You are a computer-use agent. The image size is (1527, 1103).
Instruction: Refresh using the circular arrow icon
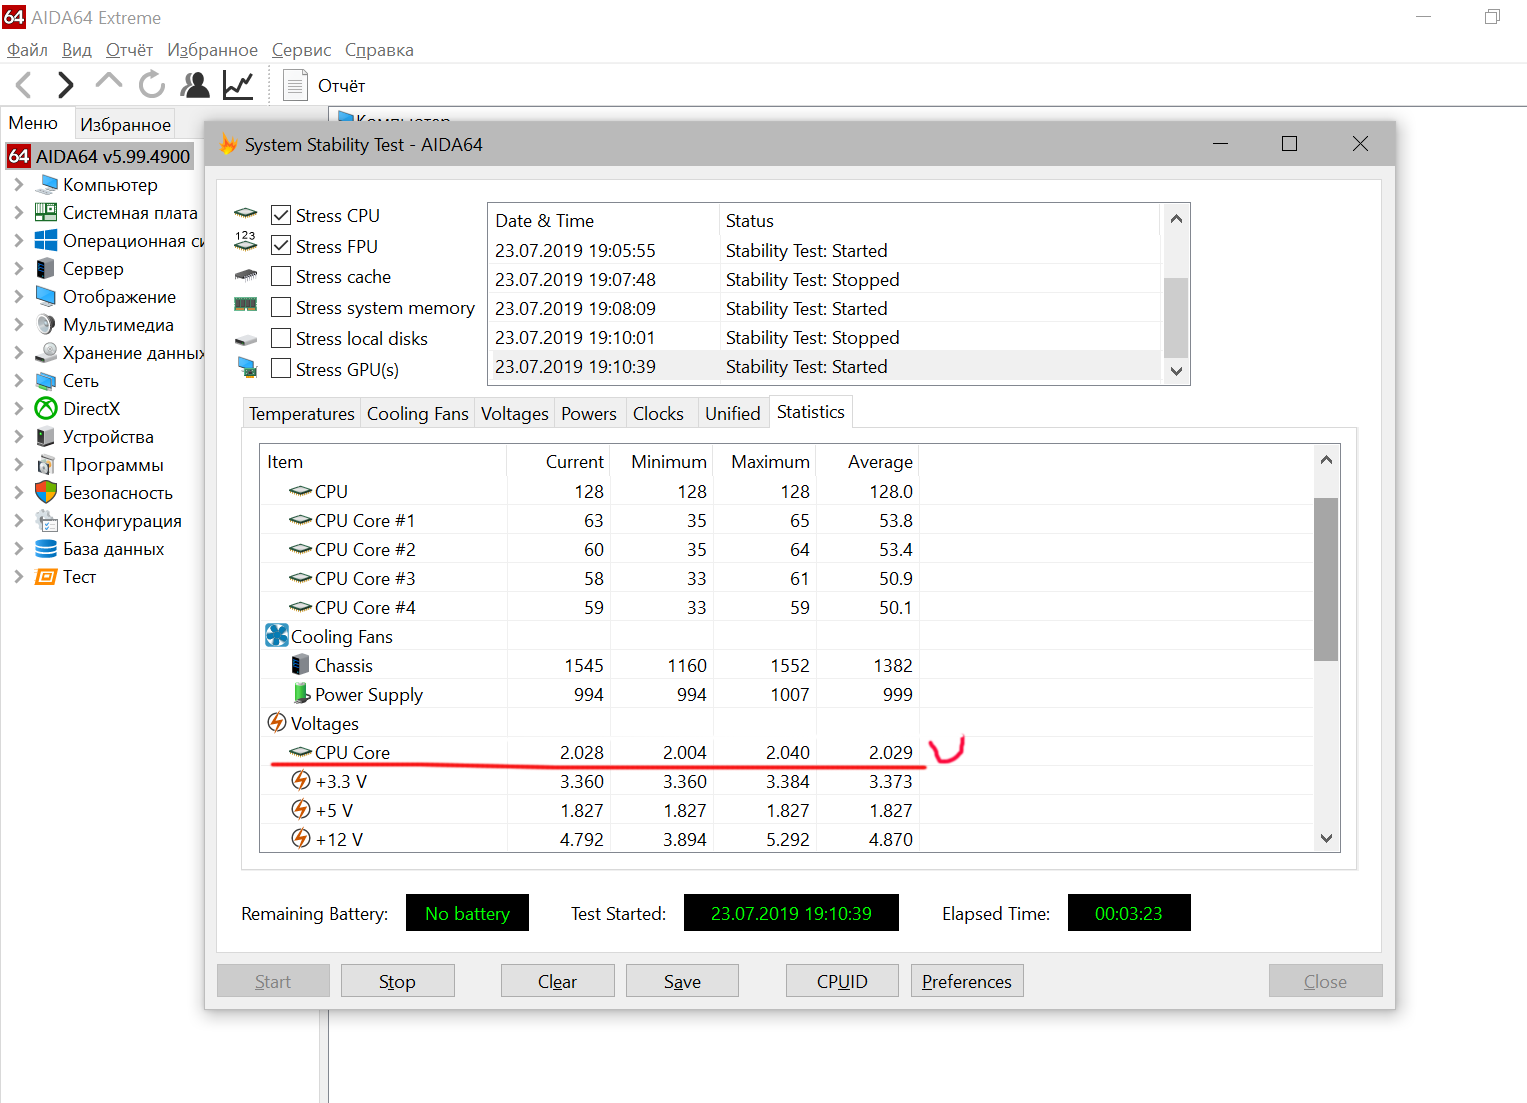coord(152,85)
